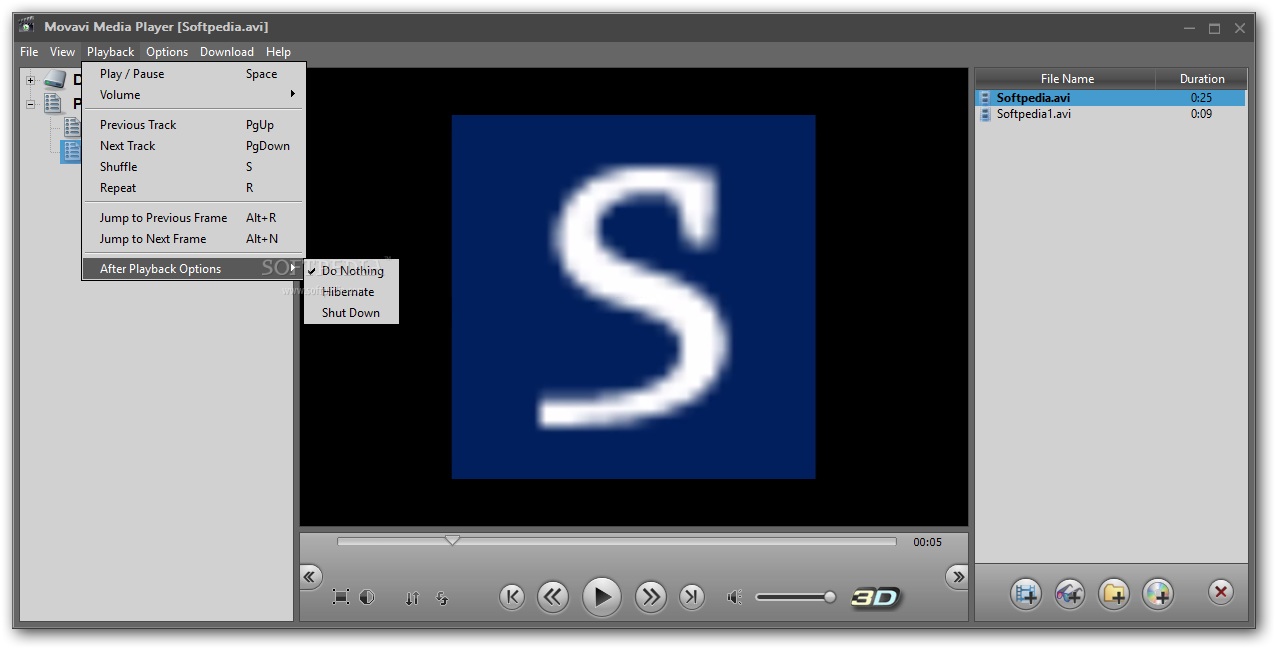Viewport: 1276px width, 649px height.
Task: Jump to the previous track button
Action: pos(512,597)
